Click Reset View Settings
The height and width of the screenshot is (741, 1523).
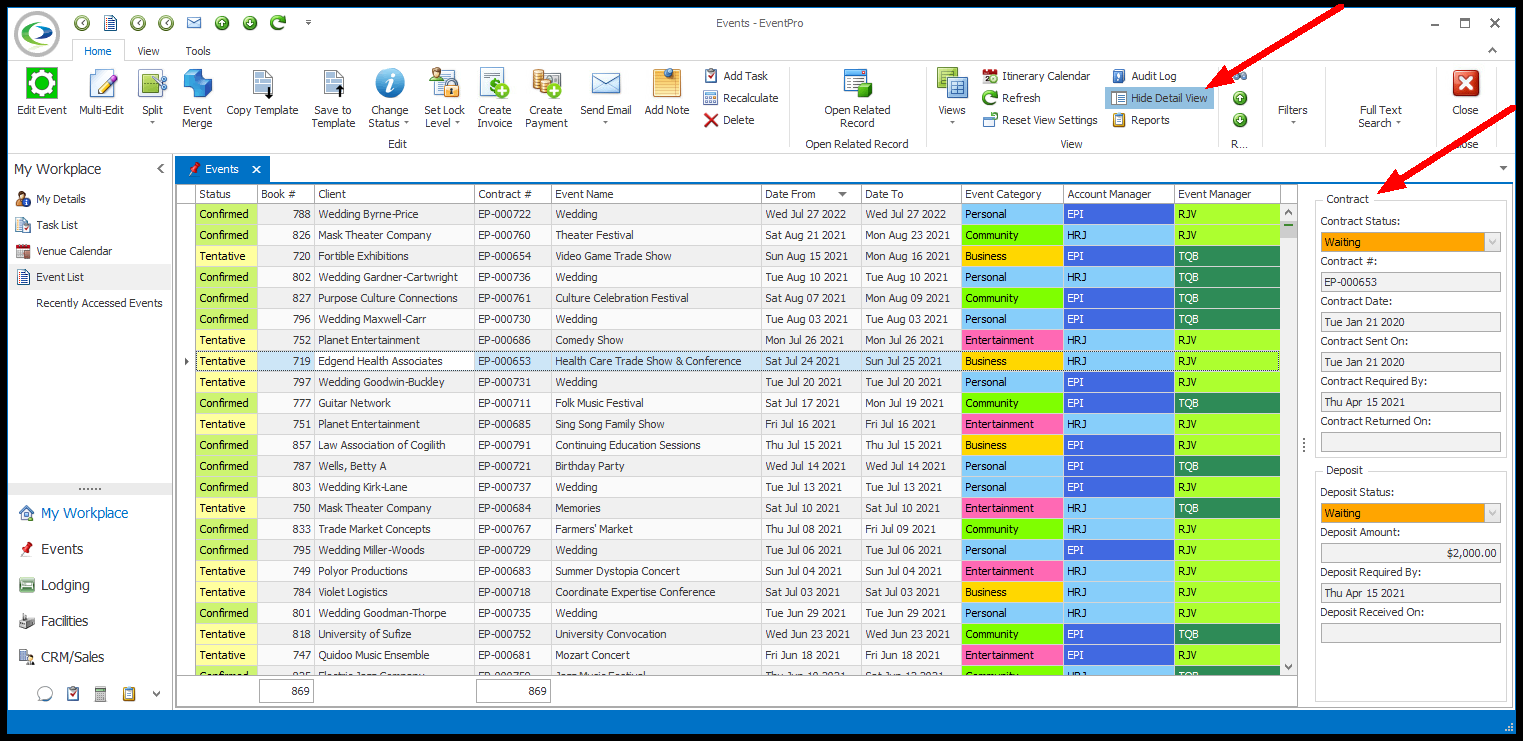pyautogui.click(x=1040, y=120)
